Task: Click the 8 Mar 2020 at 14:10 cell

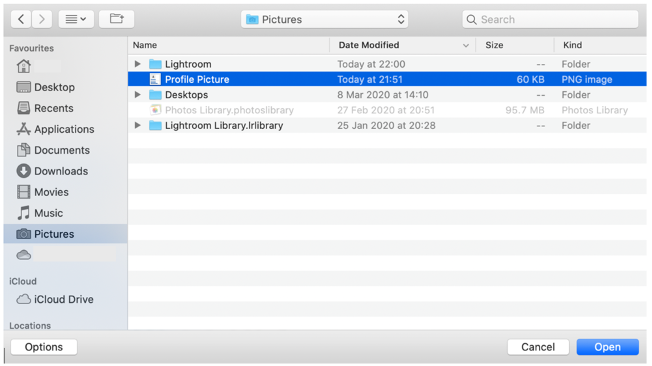Action: coord(383,94)
